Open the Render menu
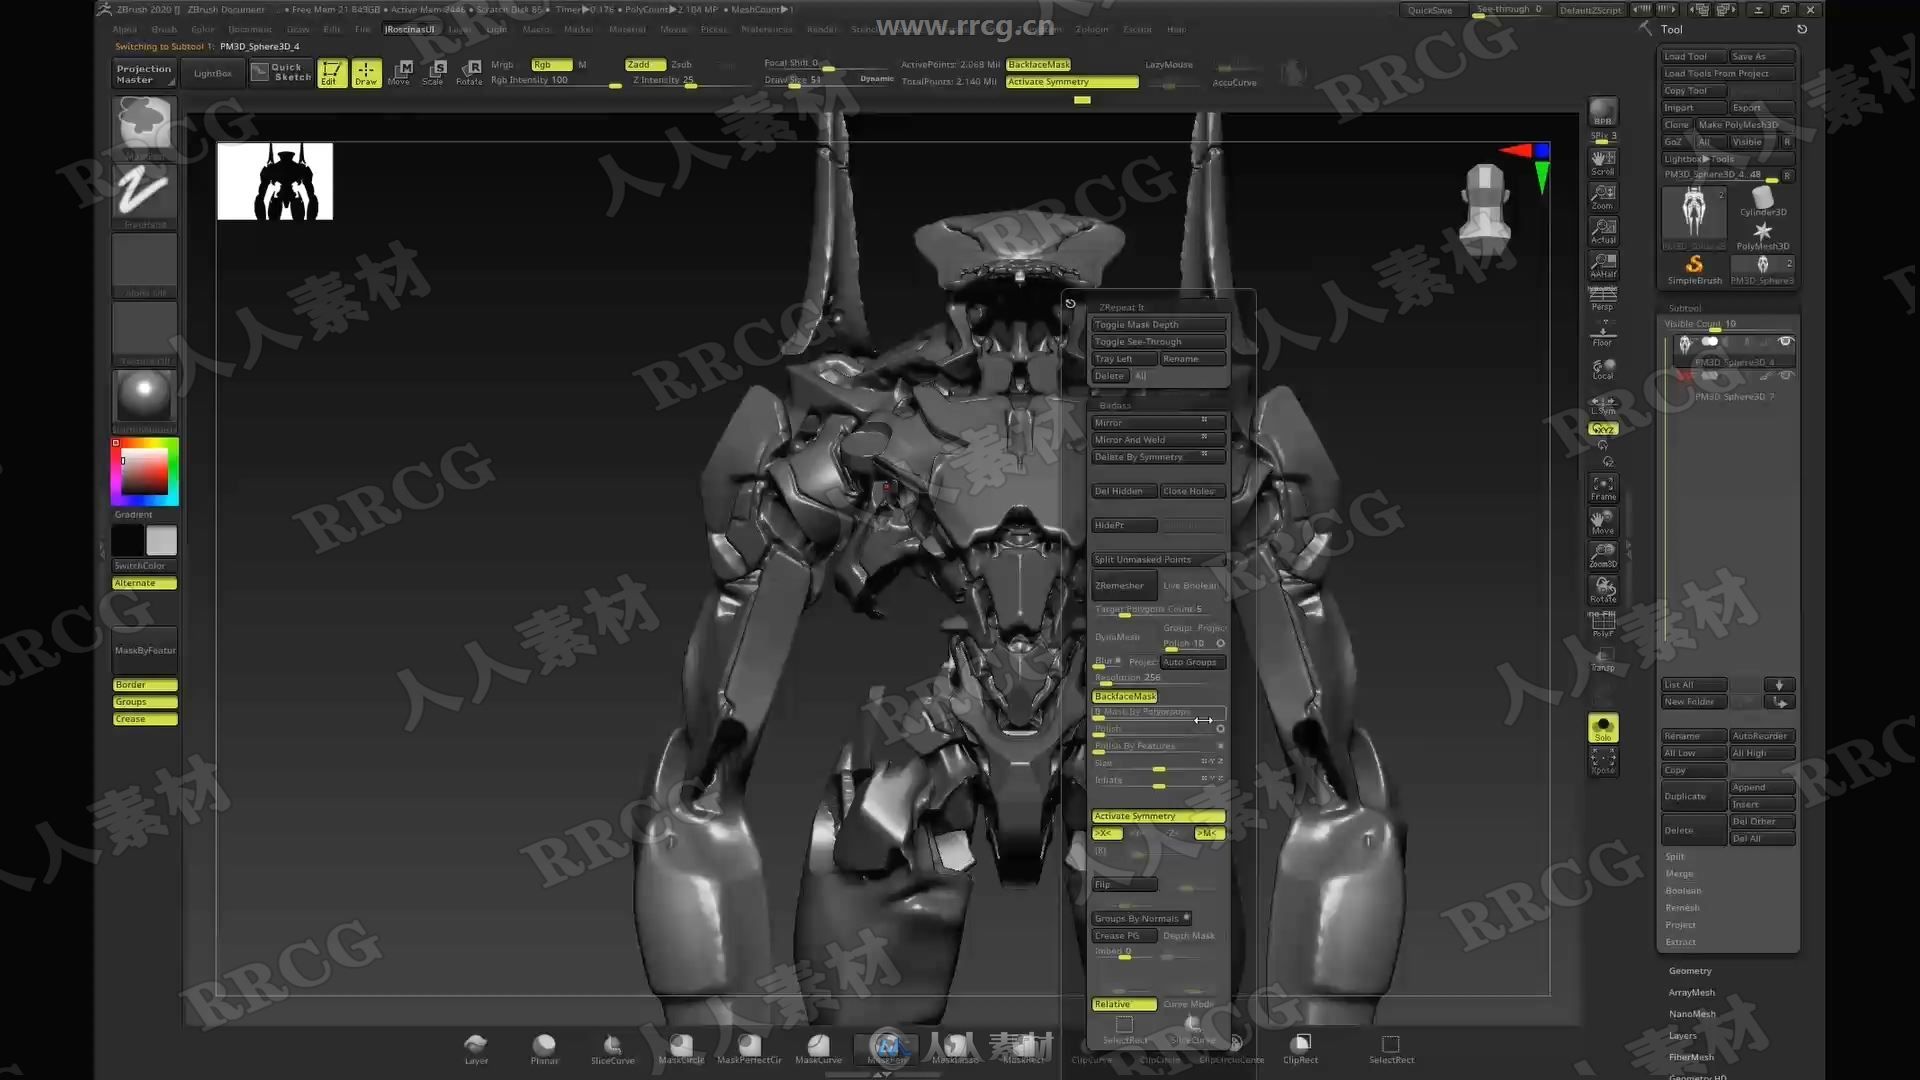The height and width of the screenshot is (1080, 1920). coord(822,29)
